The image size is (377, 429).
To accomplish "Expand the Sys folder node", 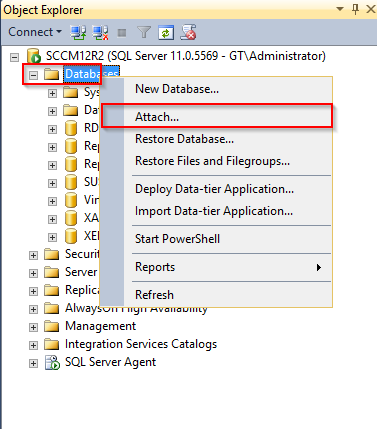I will [x=52, y=93].
